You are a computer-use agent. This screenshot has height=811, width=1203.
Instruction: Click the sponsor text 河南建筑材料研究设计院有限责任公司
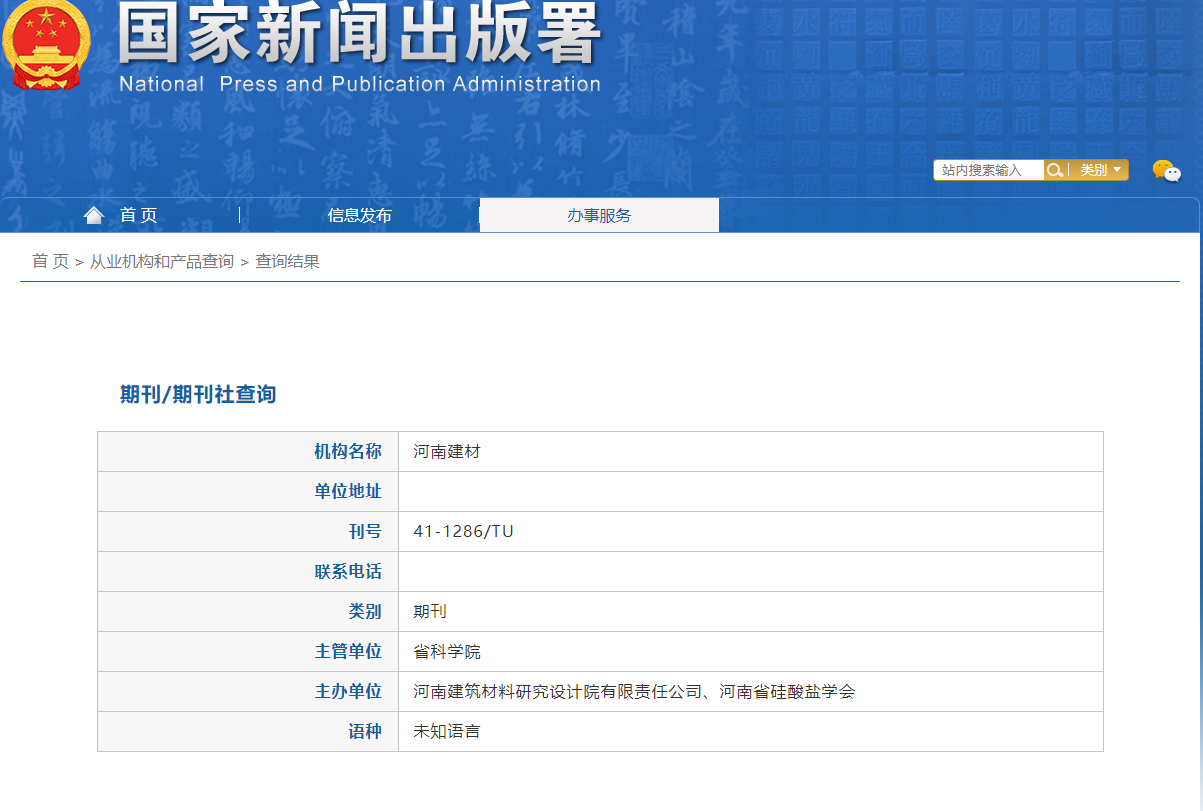(x=563, y=692)
